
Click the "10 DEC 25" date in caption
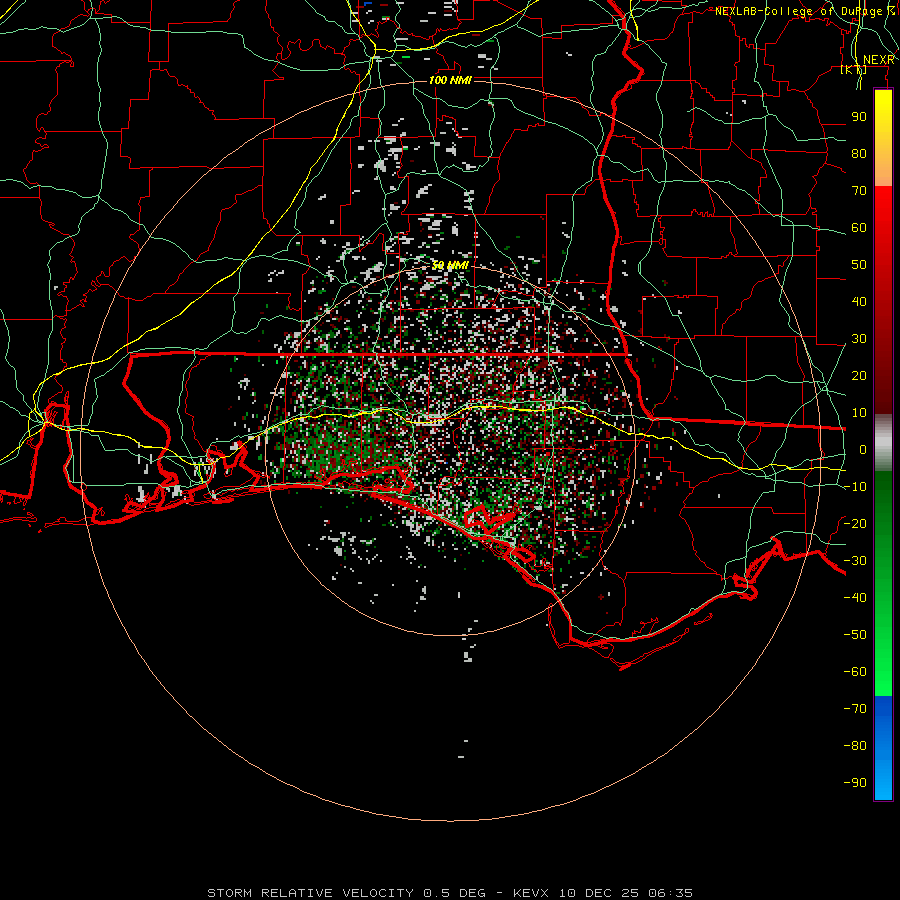599,893
